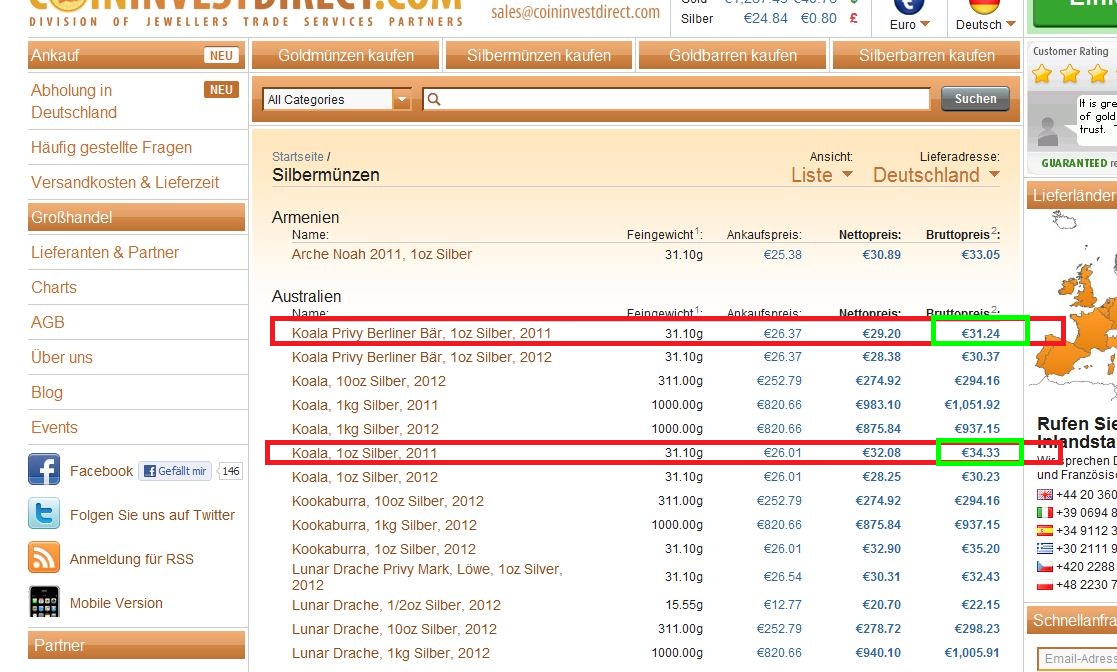Image resolution: width=1117 pixels, height=672 pixels.
Task: Open the All Categories dropdown
Action: click(x=337, y=99)
